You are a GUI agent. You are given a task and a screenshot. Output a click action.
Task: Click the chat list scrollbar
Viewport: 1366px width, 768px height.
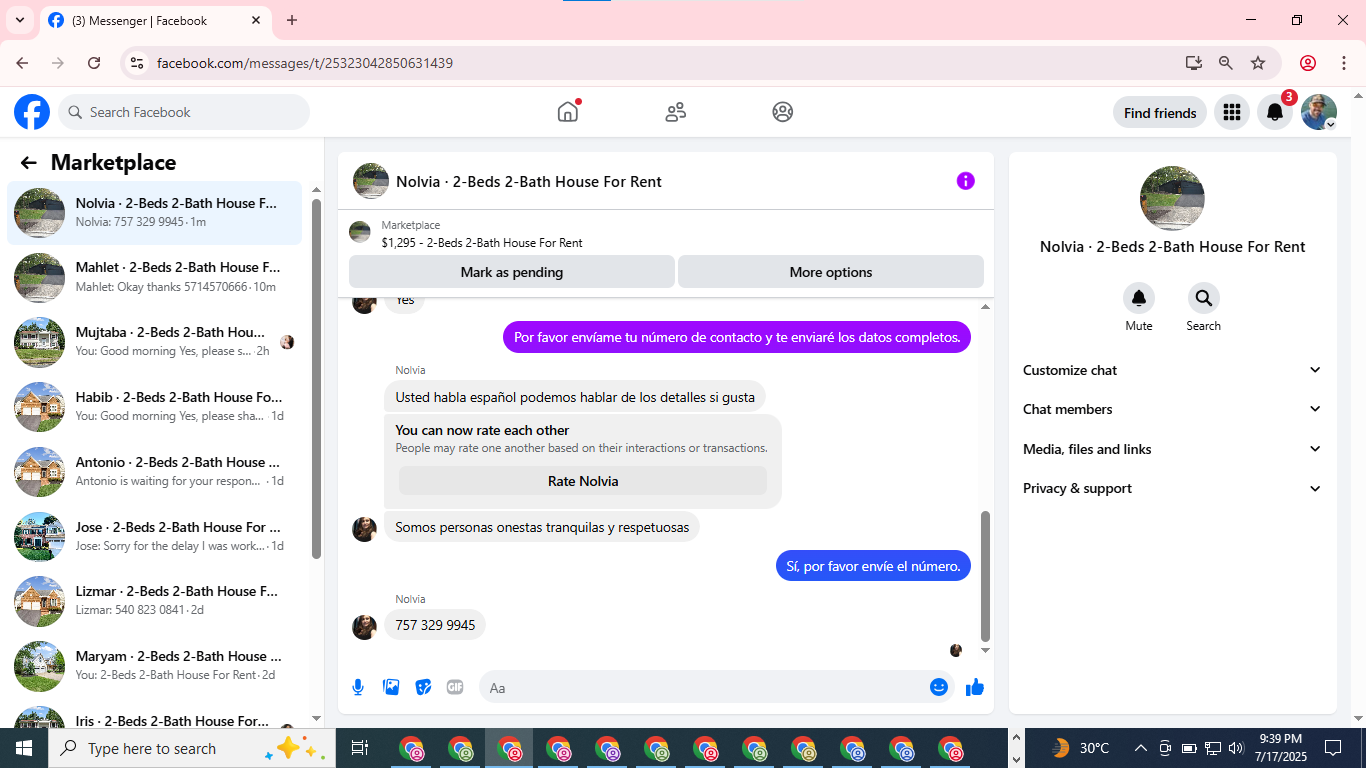(316, 378)
